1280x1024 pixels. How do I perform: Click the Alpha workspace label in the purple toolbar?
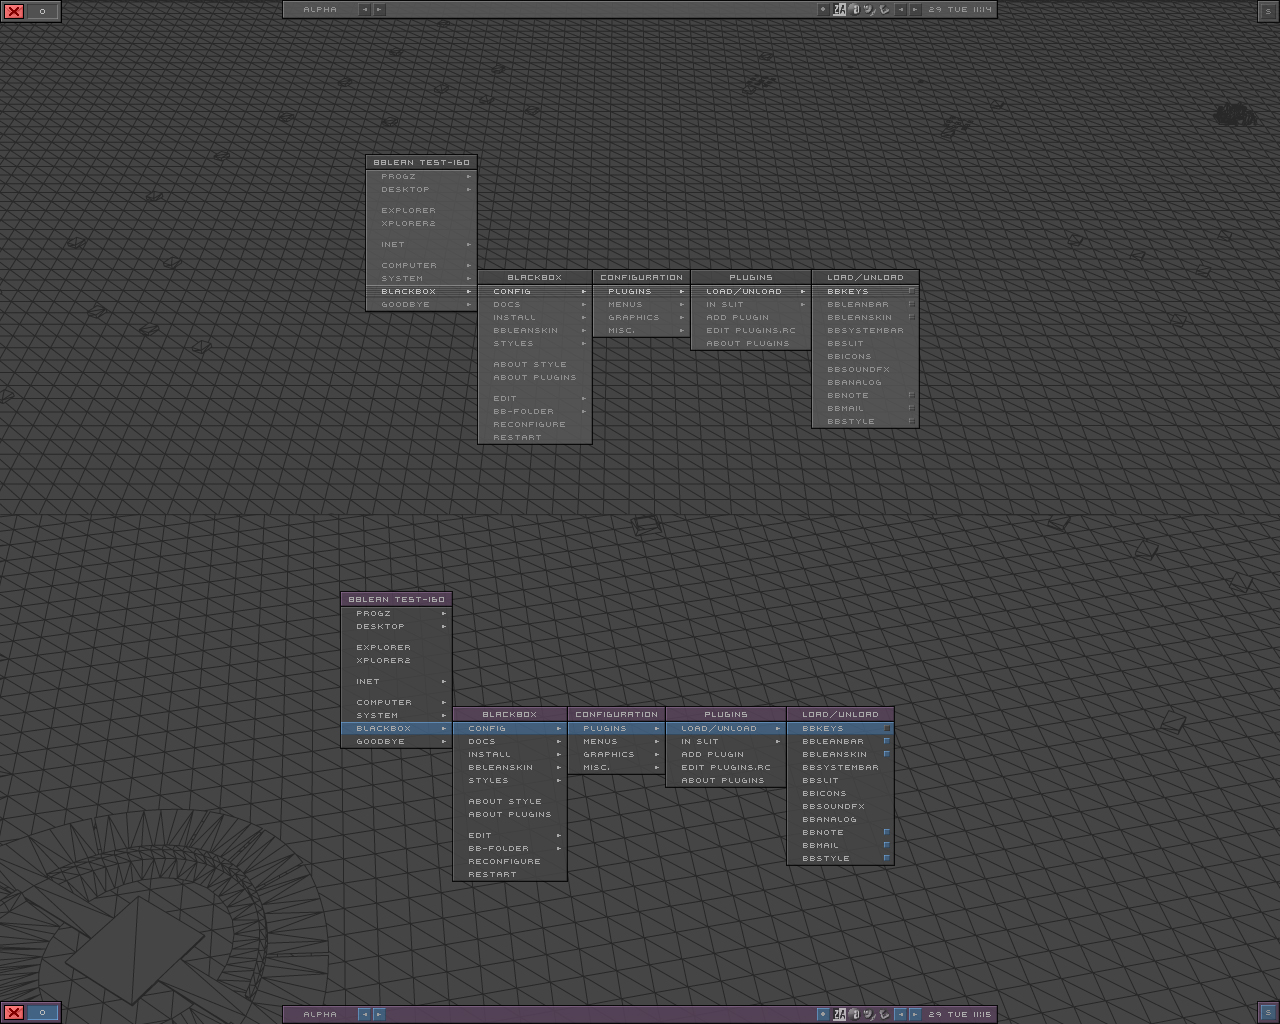(320, 1014)
